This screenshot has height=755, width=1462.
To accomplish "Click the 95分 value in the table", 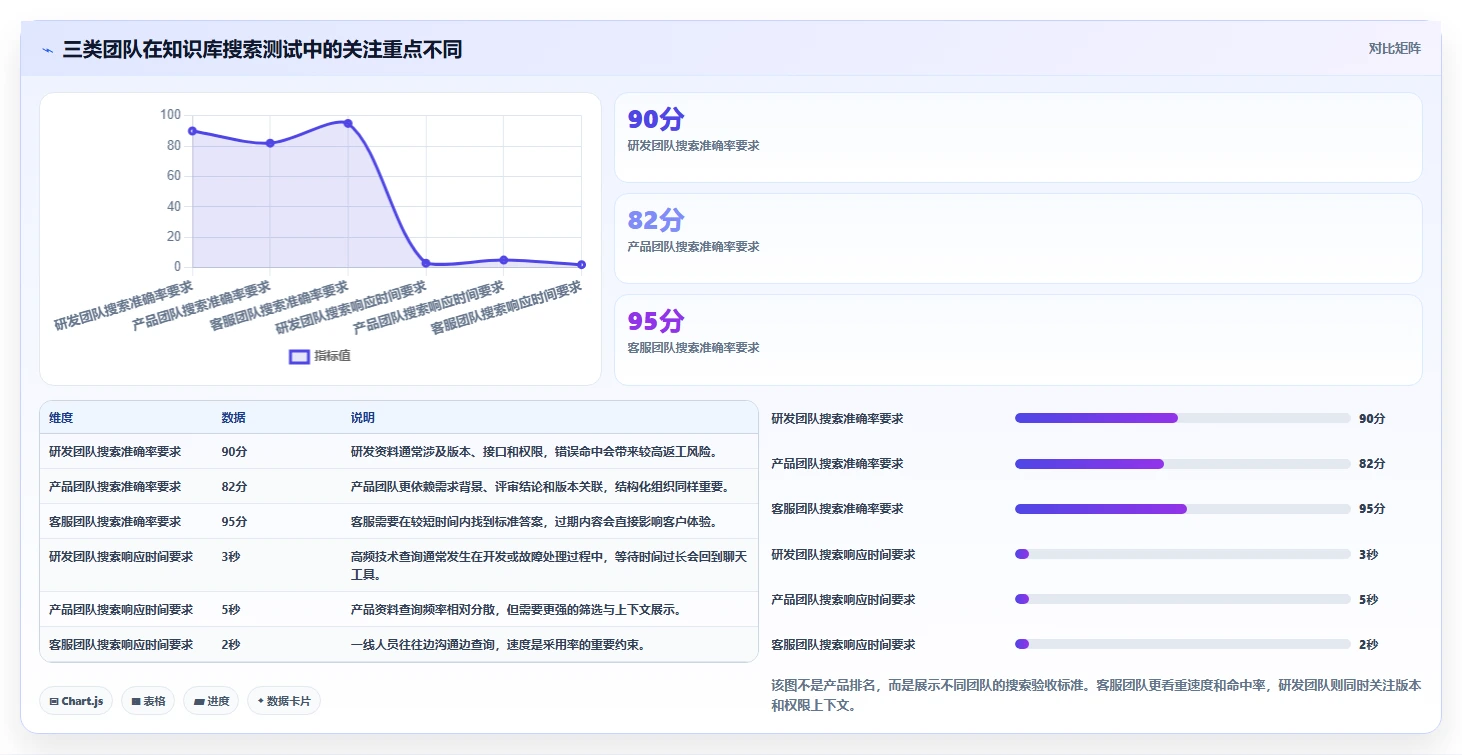I will [234, 522].
